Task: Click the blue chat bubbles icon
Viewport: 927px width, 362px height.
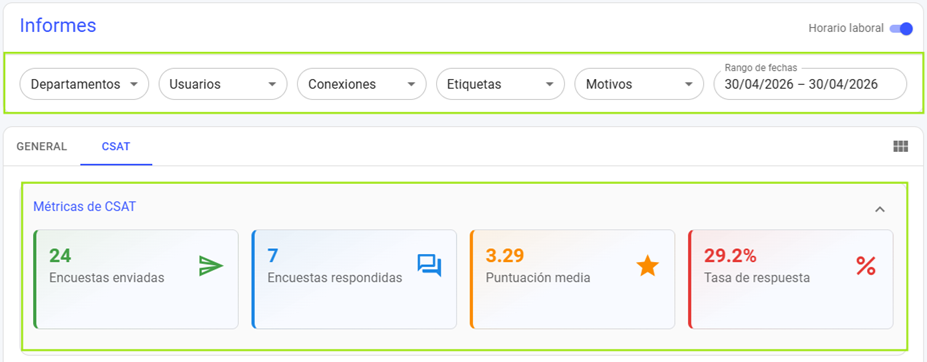Action: 429,266
